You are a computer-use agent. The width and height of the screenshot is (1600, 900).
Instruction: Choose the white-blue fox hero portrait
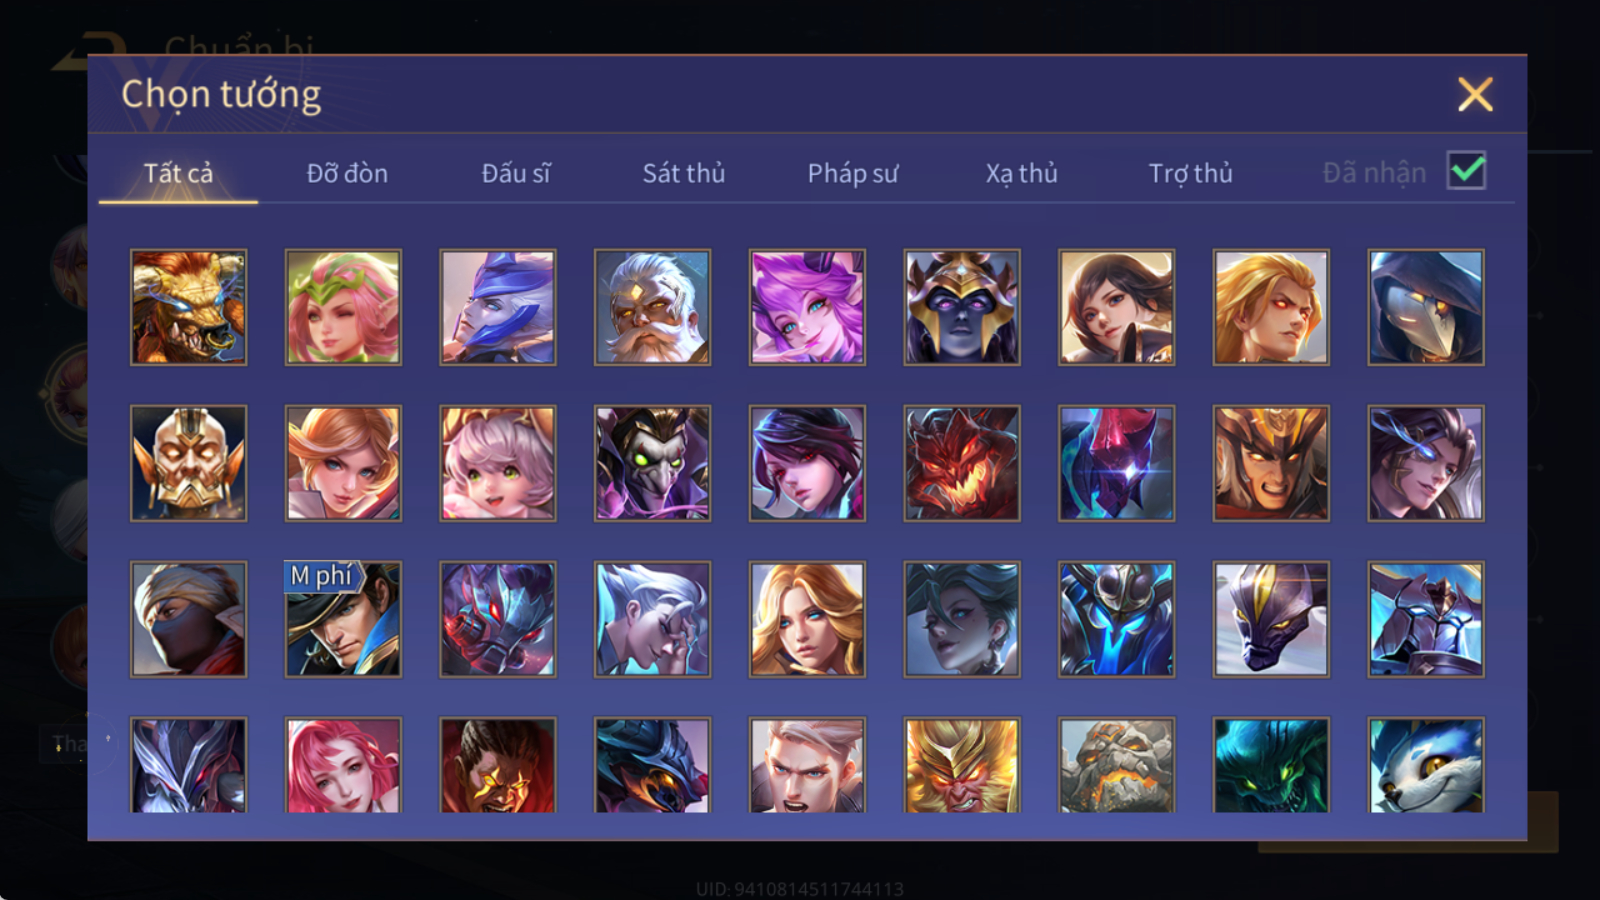click(x=1426, y=765)
